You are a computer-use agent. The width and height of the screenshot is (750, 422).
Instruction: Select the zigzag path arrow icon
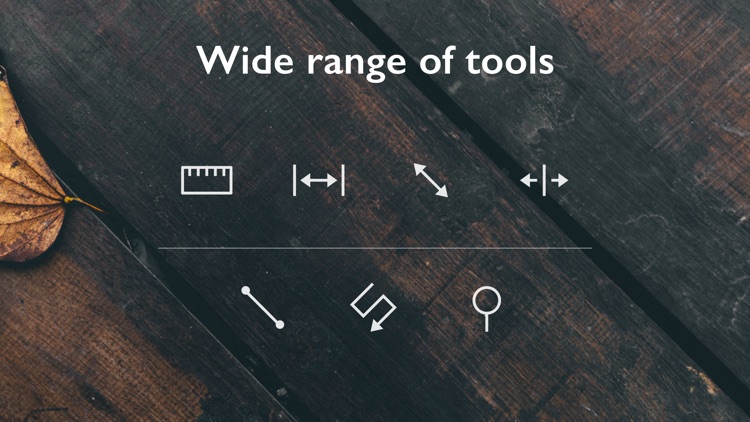click(x=373, y=307)
